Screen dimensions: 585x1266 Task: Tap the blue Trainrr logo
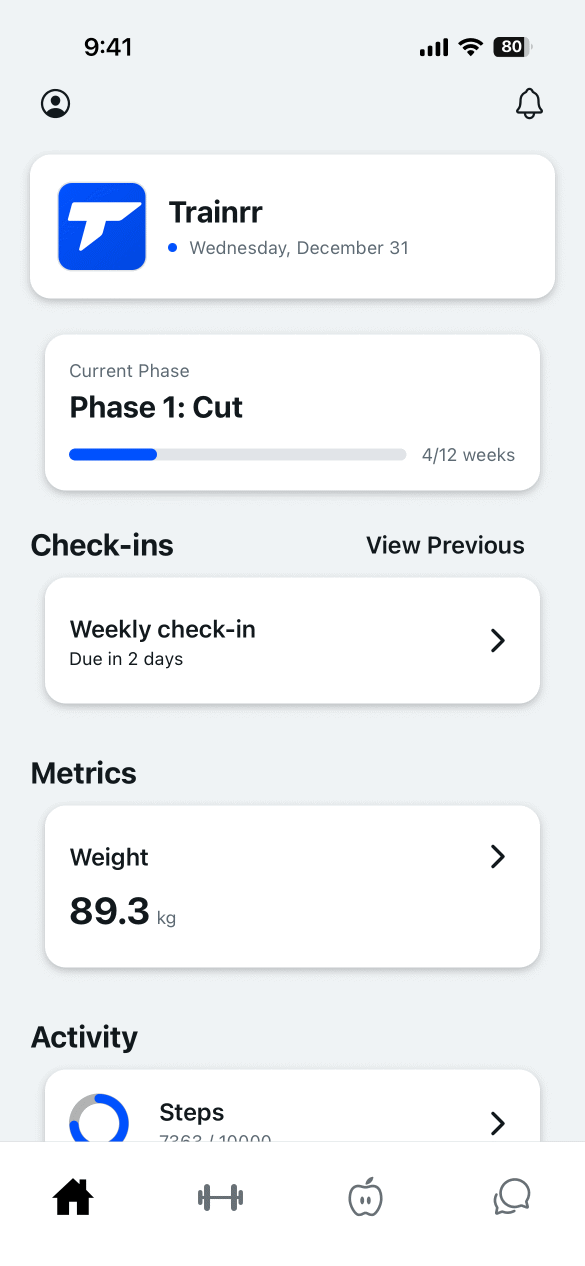tap(102, 226)
